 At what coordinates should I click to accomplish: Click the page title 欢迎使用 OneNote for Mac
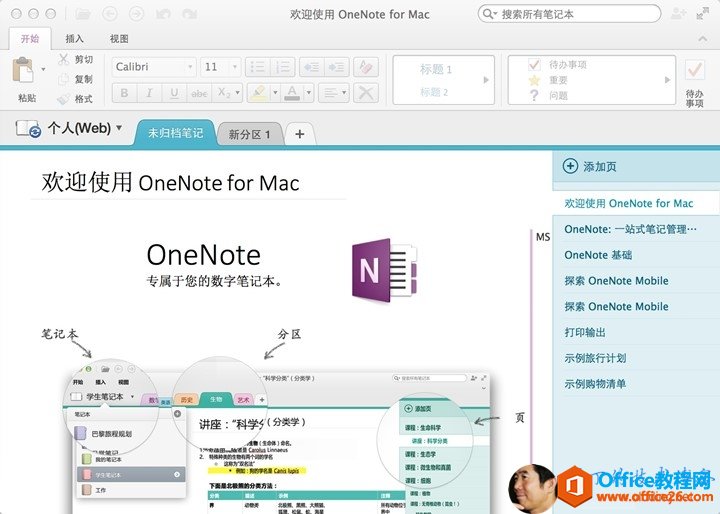tap(170, 182)
